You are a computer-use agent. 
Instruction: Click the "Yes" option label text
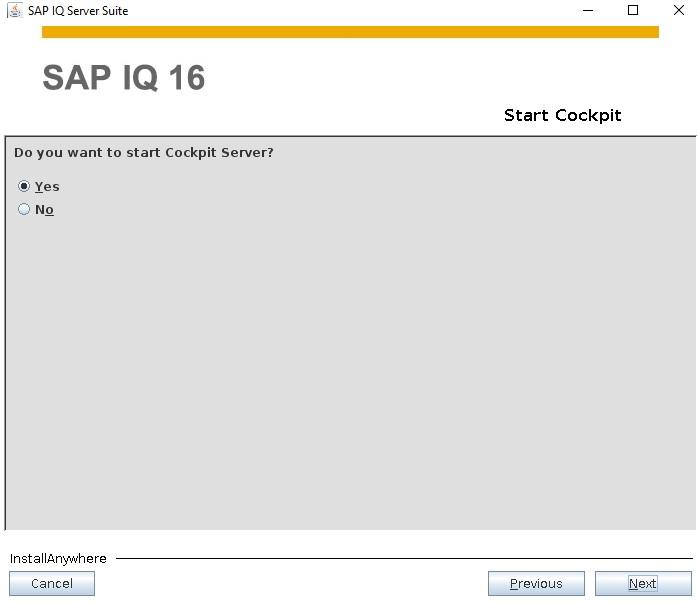coord(47,187)
